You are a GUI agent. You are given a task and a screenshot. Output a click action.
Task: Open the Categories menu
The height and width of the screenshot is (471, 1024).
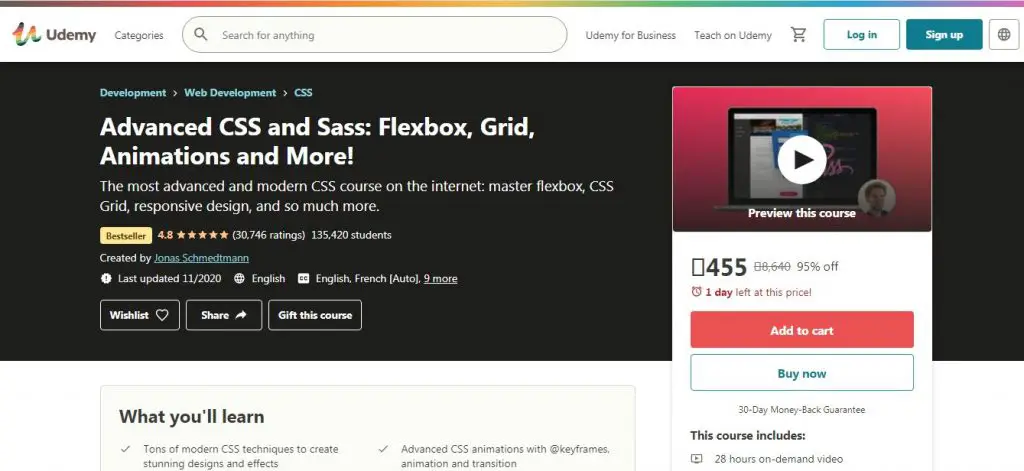[139, 35]
